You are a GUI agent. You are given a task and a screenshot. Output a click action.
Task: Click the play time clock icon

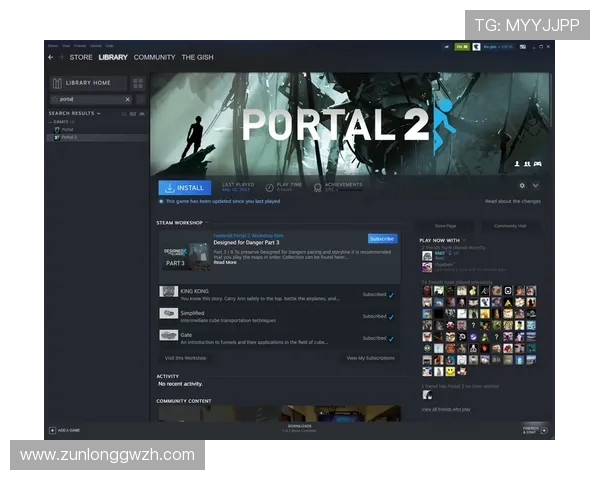tap(269, 187)
